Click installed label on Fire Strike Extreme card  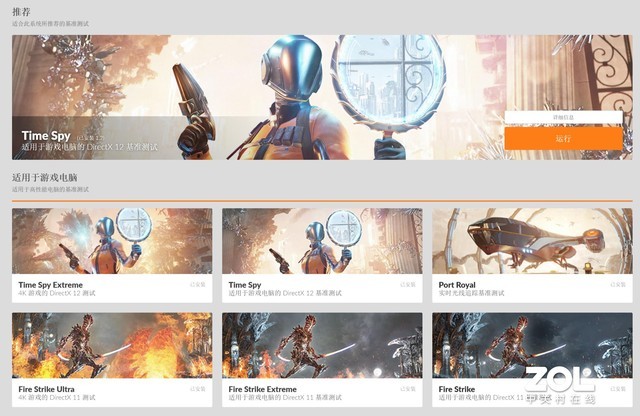pyautogui.click(x=408, y=389)
